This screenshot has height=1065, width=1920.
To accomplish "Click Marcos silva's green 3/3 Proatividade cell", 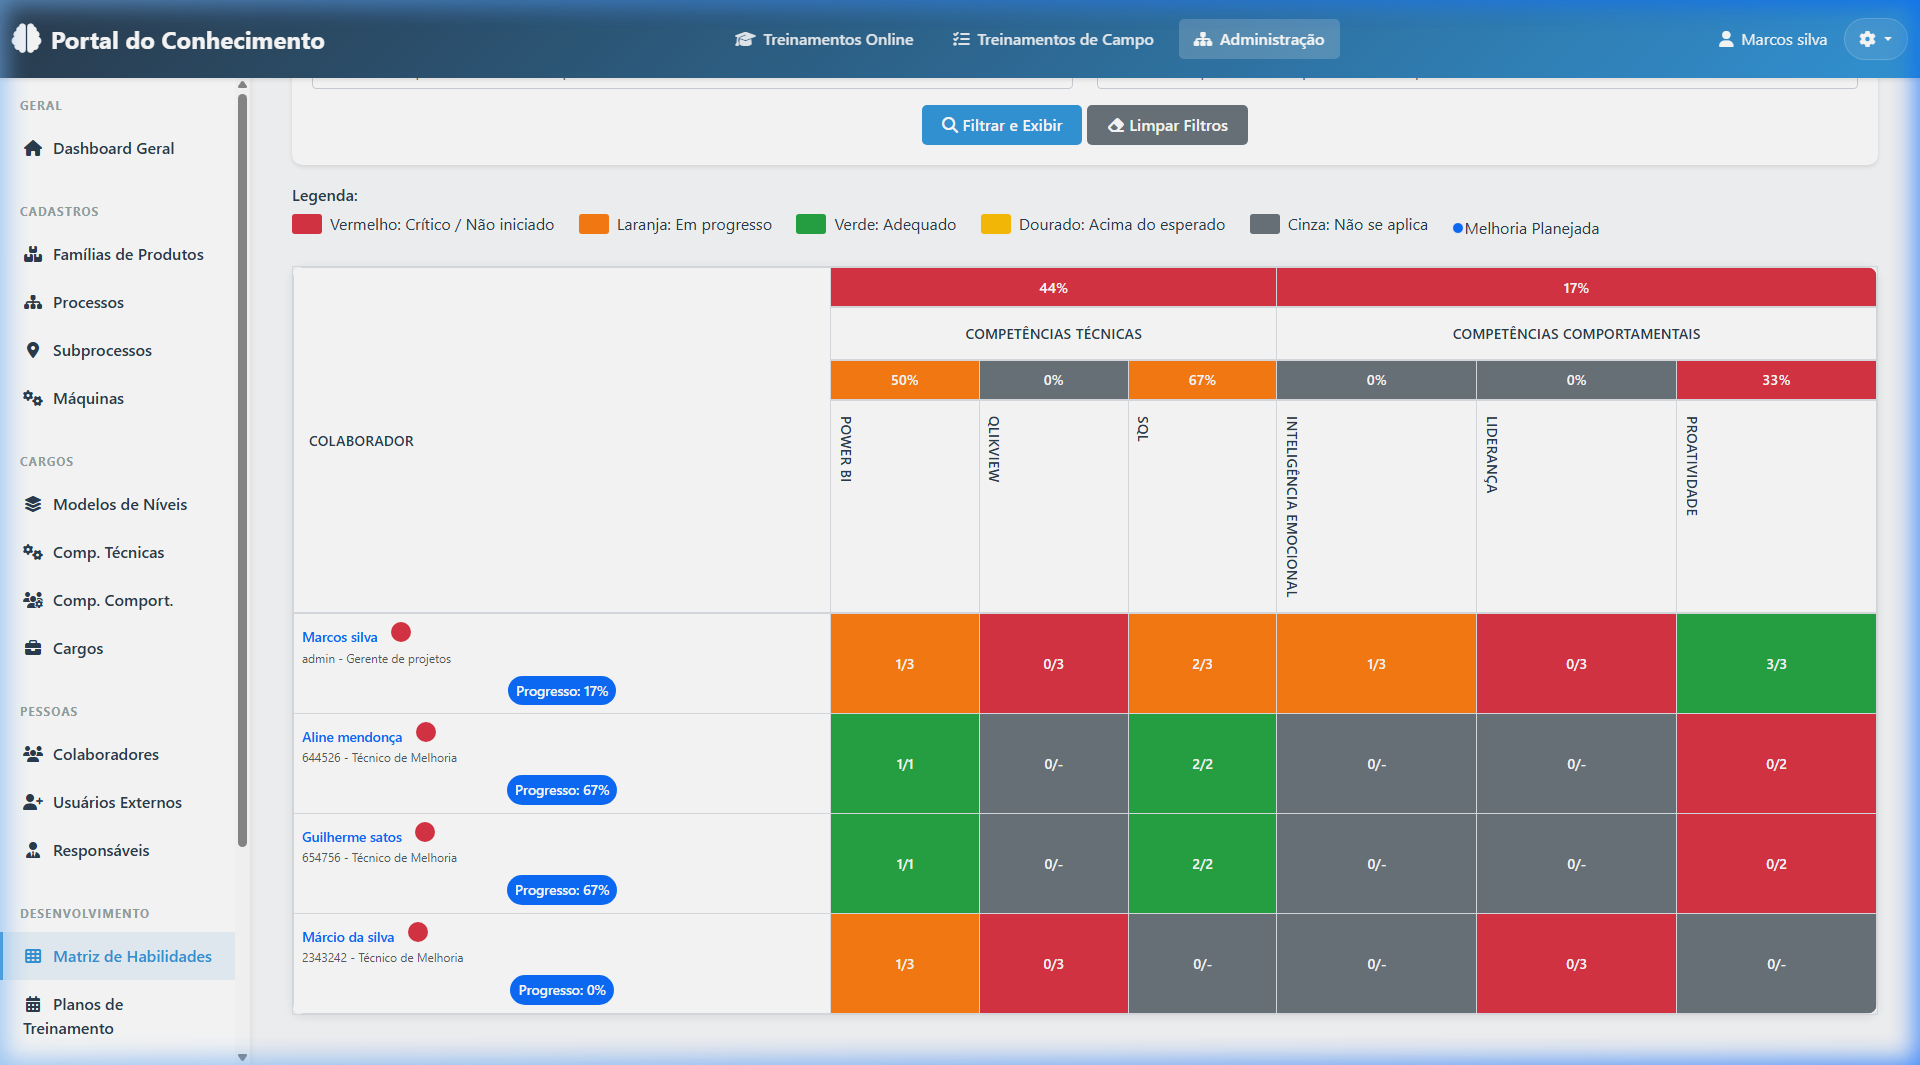I will (1775, 664).
